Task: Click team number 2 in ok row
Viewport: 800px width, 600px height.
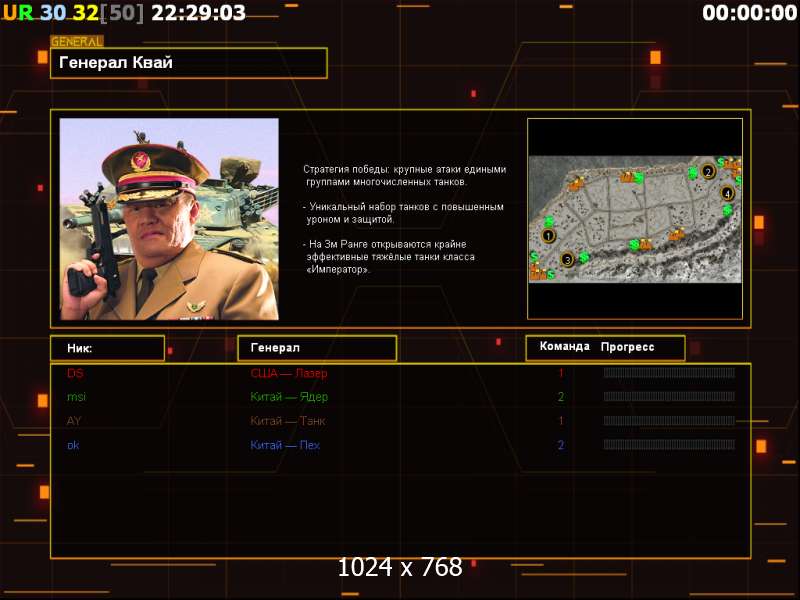Action: pyautogui.click(x=561, y=445)
